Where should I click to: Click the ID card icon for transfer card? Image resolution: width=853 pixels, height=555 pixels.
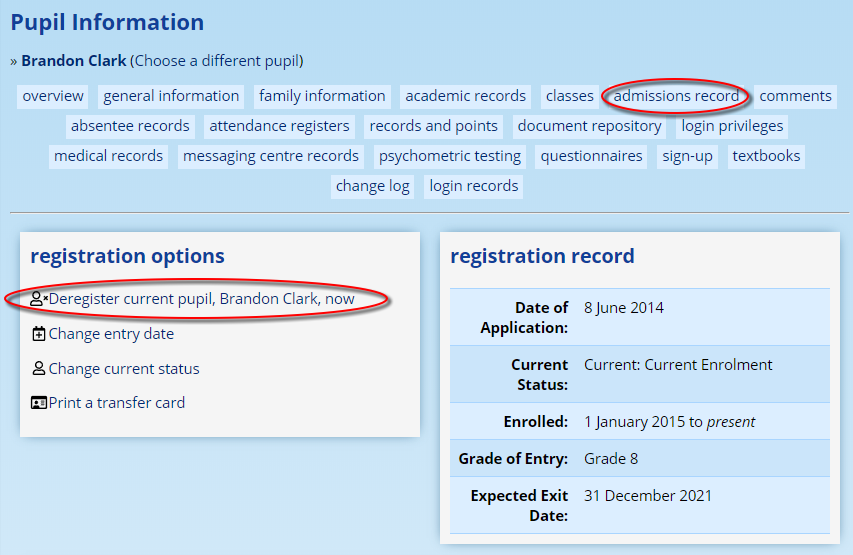[39, 403]
